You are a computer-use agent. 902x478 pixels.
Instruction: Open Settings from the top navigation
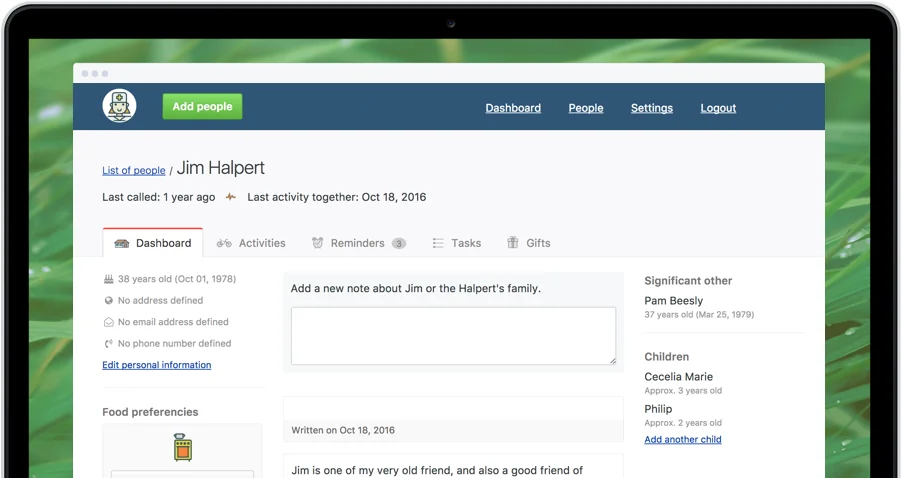point(651,108)
